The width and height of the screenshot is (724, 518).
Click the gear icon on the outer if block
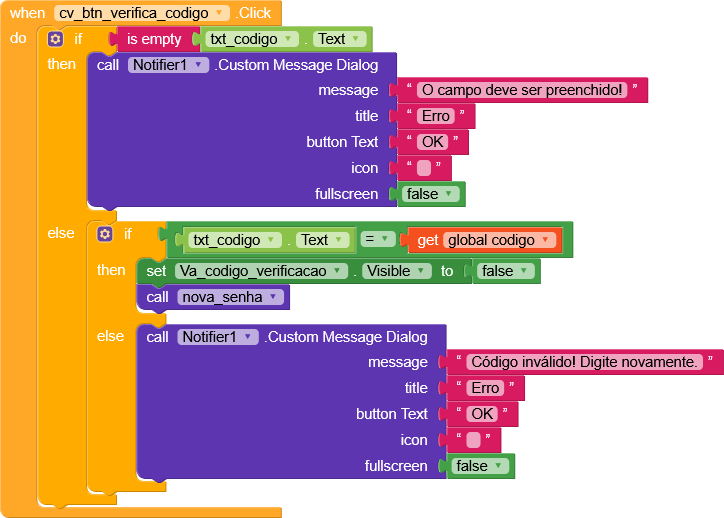(55, 39)
